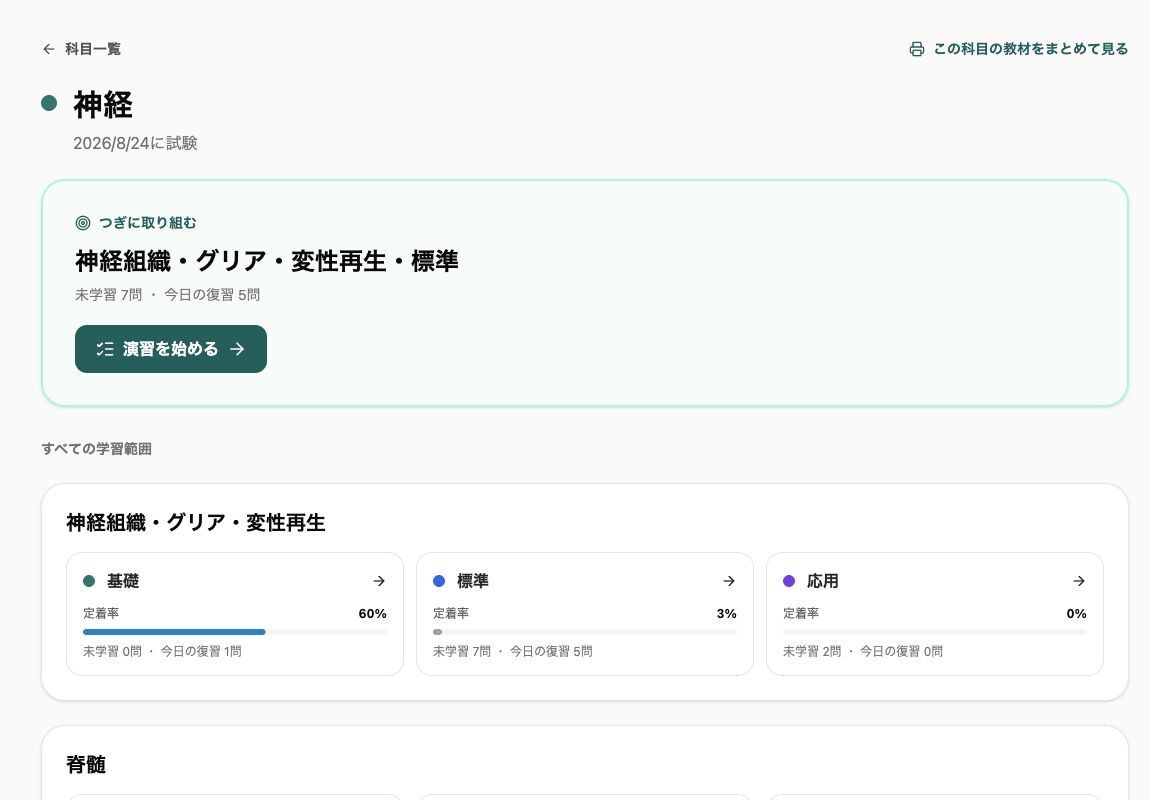Click the green dot beside 基礎
The width and height of the screenshot is (1150, 800).
[89, 581]
